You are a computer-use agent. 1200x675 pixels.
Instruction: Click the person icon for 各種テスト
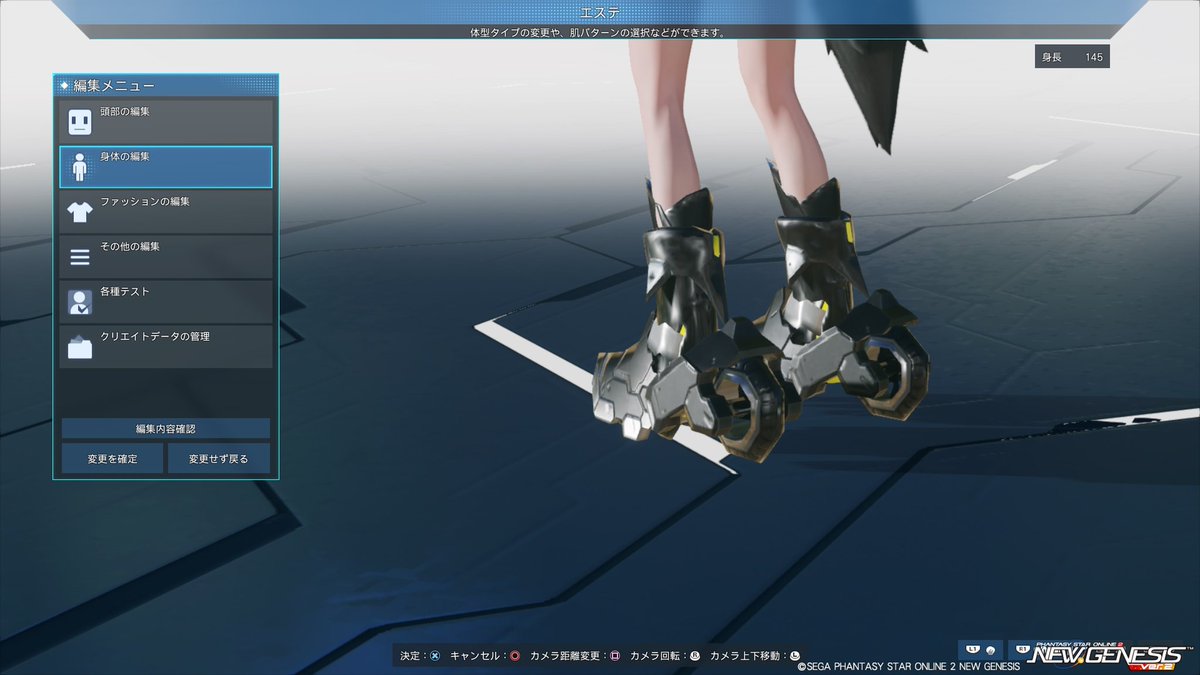click(80, 302)
